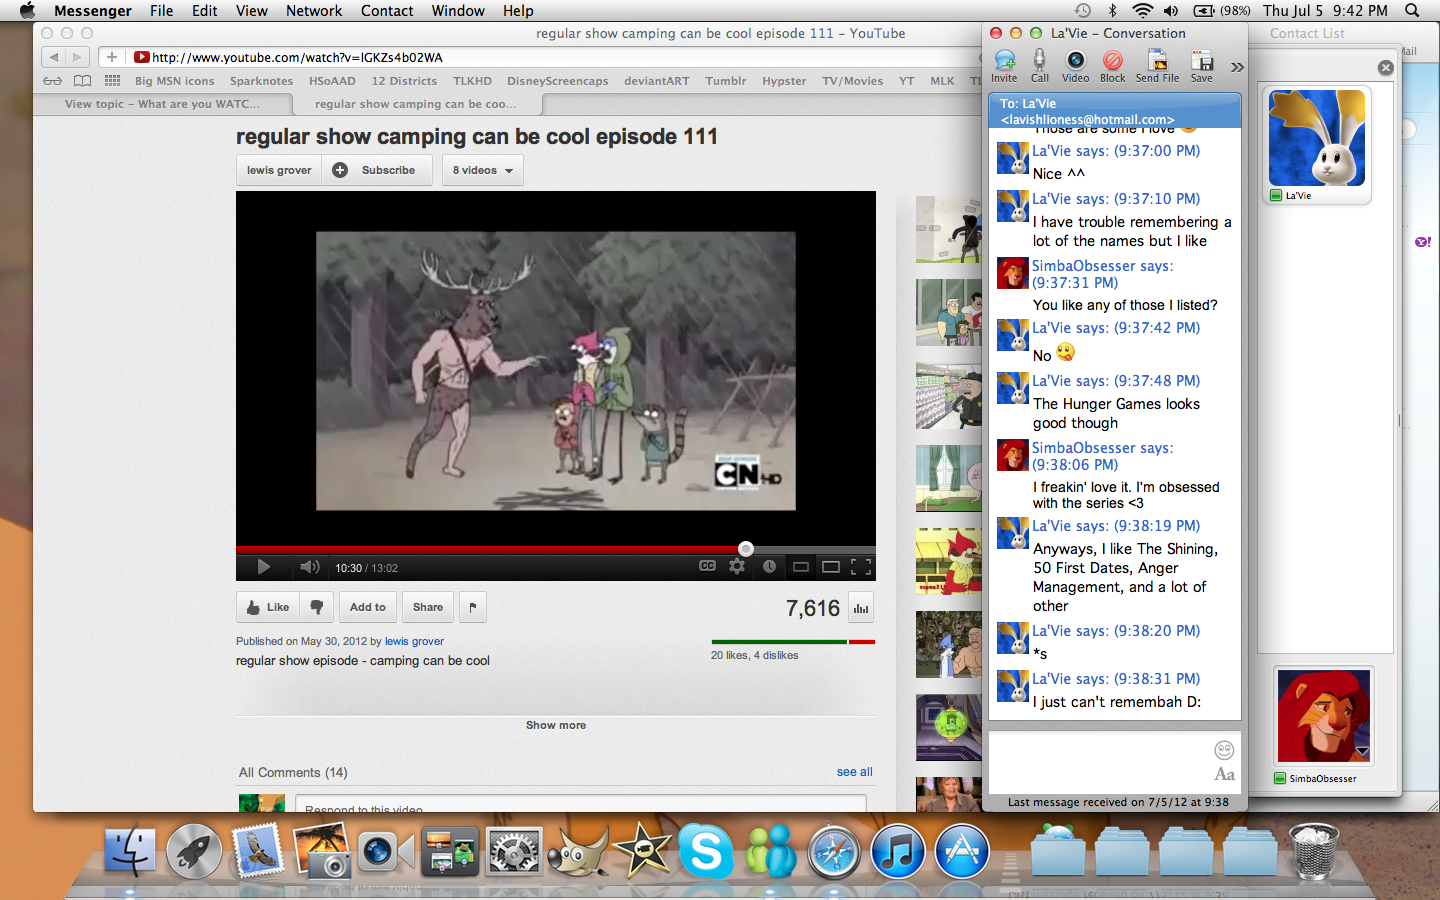The width and height of the screenshot is (1440, 900).
Task: Toggle fullscreen mode on the video player
Action: point(860,567)
